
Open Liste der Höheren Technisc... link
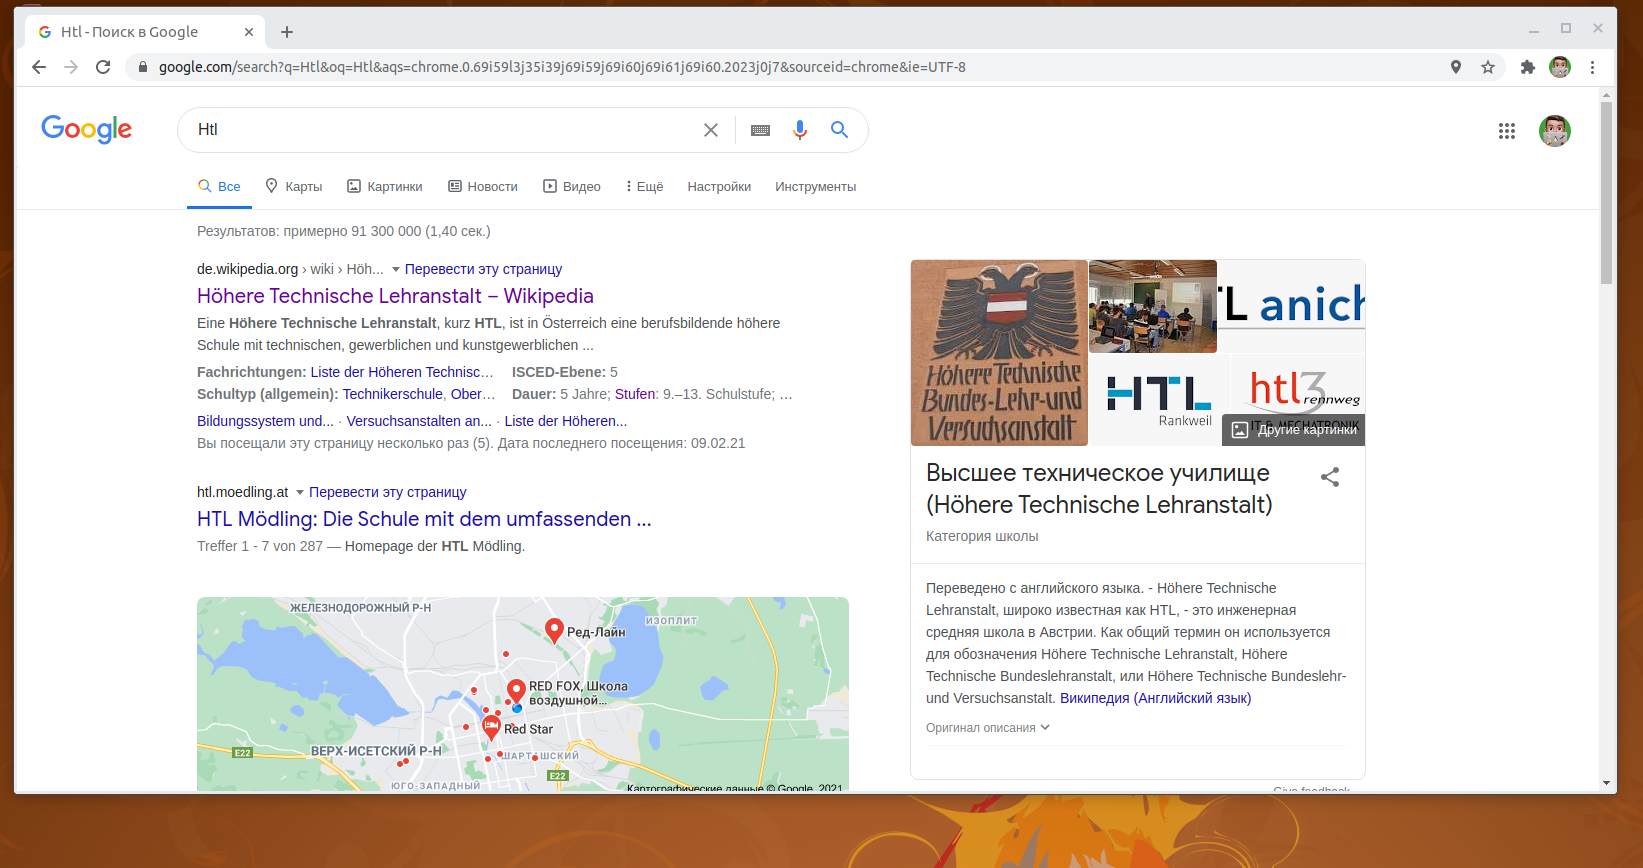tap(402, 372)
